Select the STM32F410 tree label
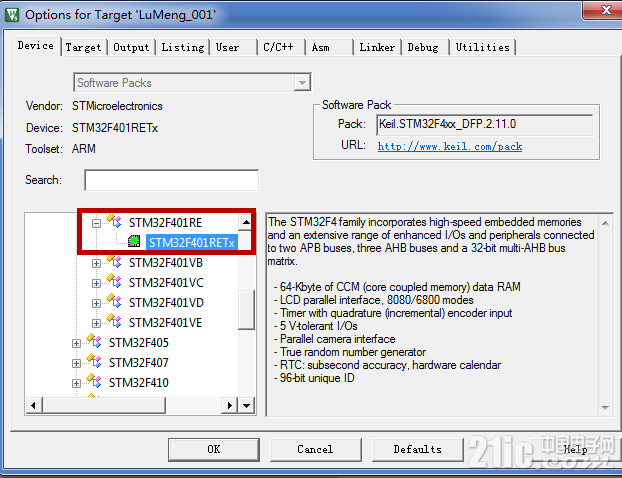This screenshot has height=478, width=622. [x=139, y=382]
